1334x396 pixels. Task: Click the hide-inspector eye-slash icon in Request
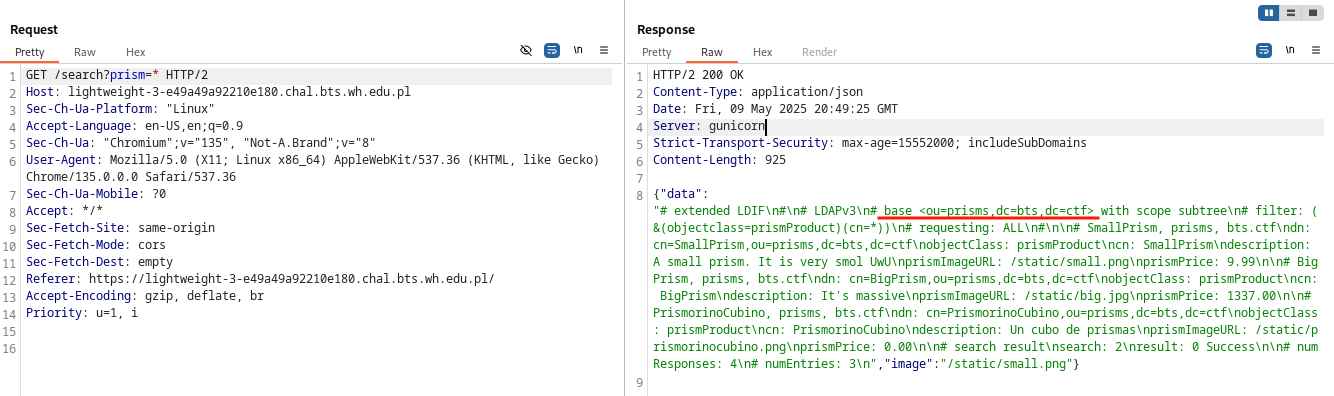526,50
